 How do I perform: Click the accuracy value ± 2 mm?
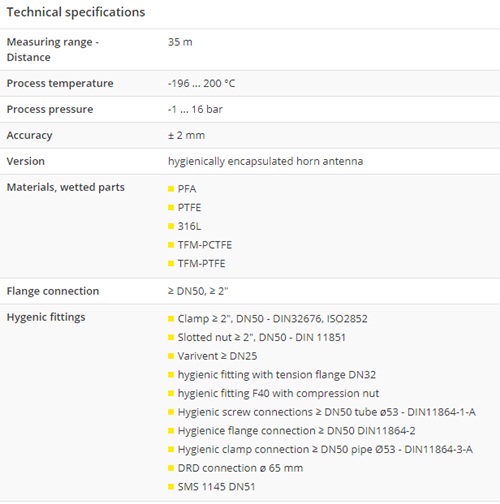click(x=186, y=135)
